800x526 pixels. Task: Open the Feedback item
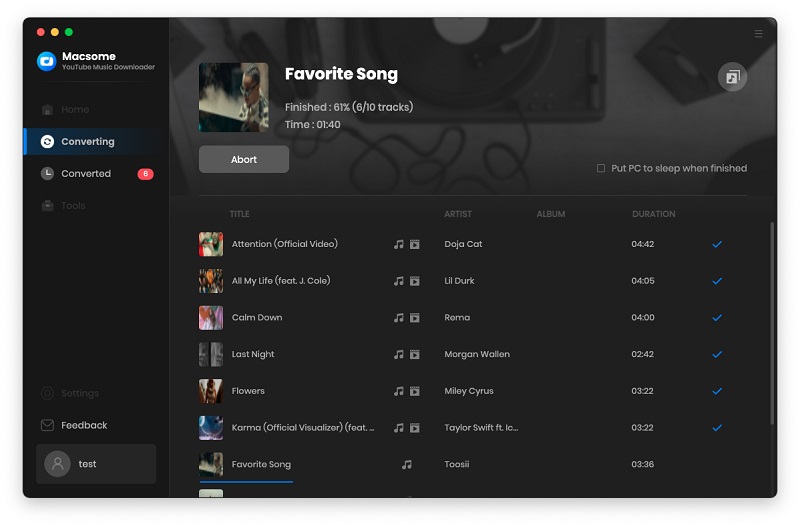click(95, 425)
